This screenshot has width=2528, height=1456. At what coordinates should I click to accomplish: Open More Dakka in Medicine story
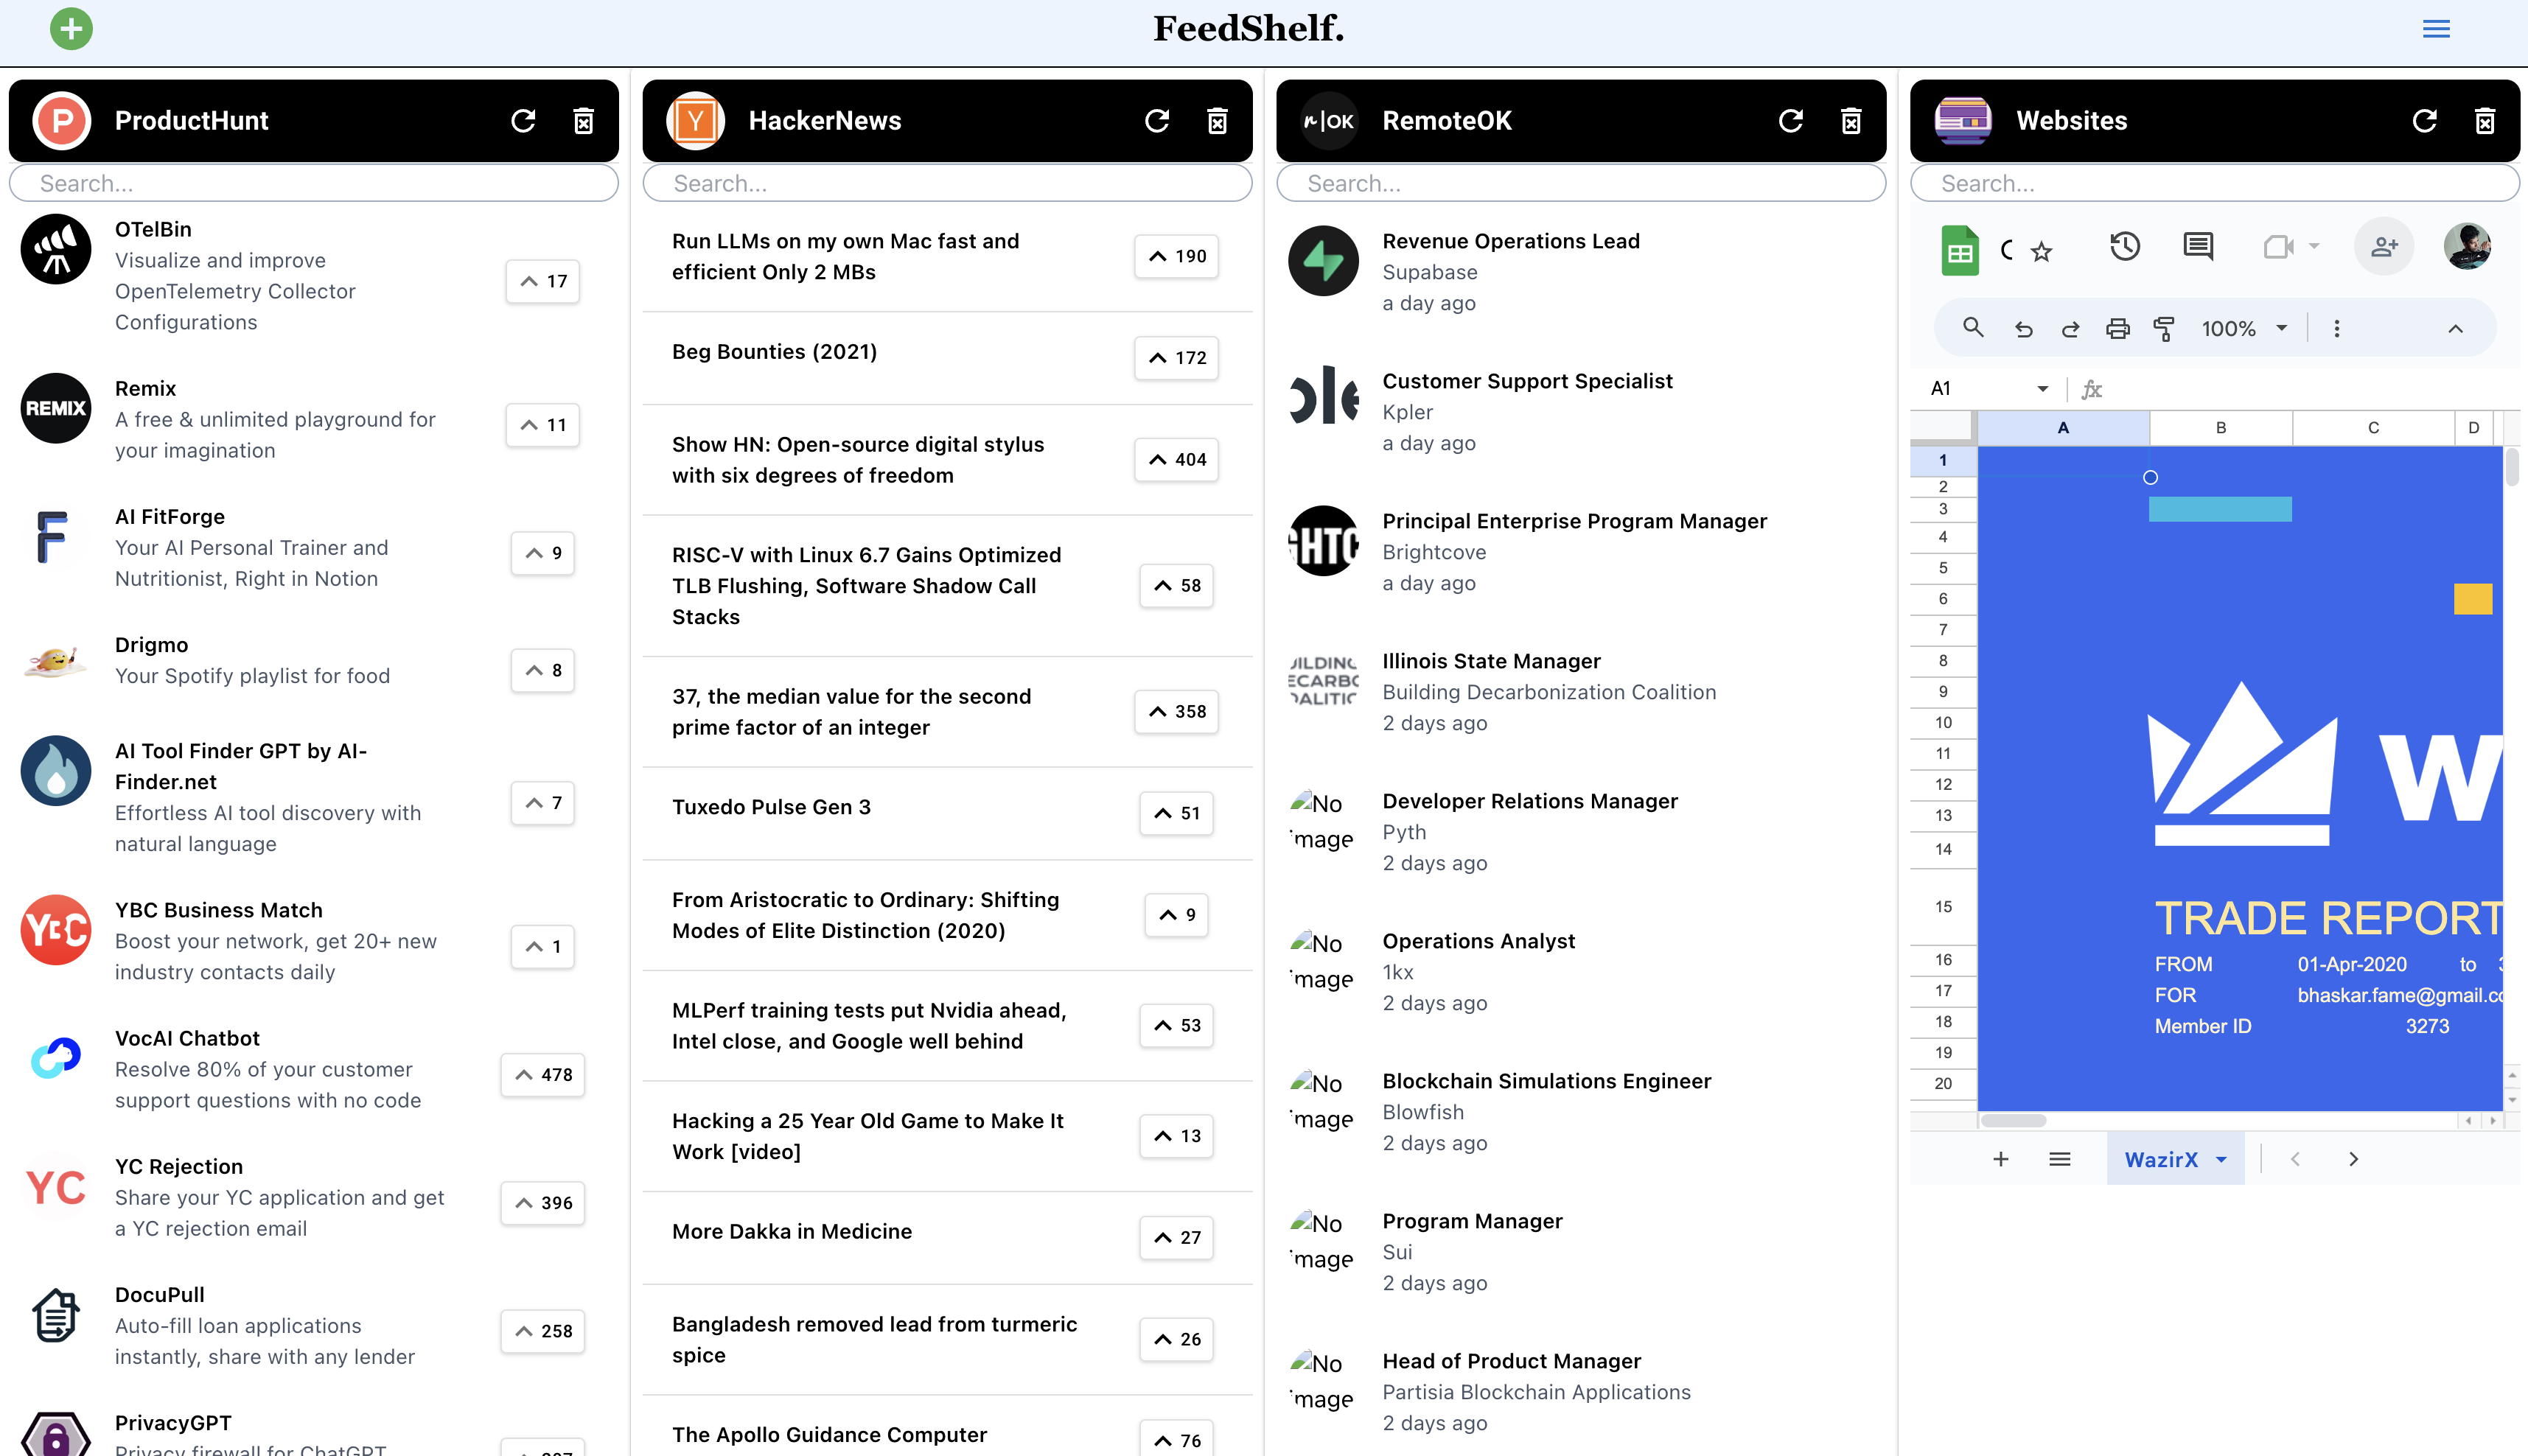[x=791, y=1232]
